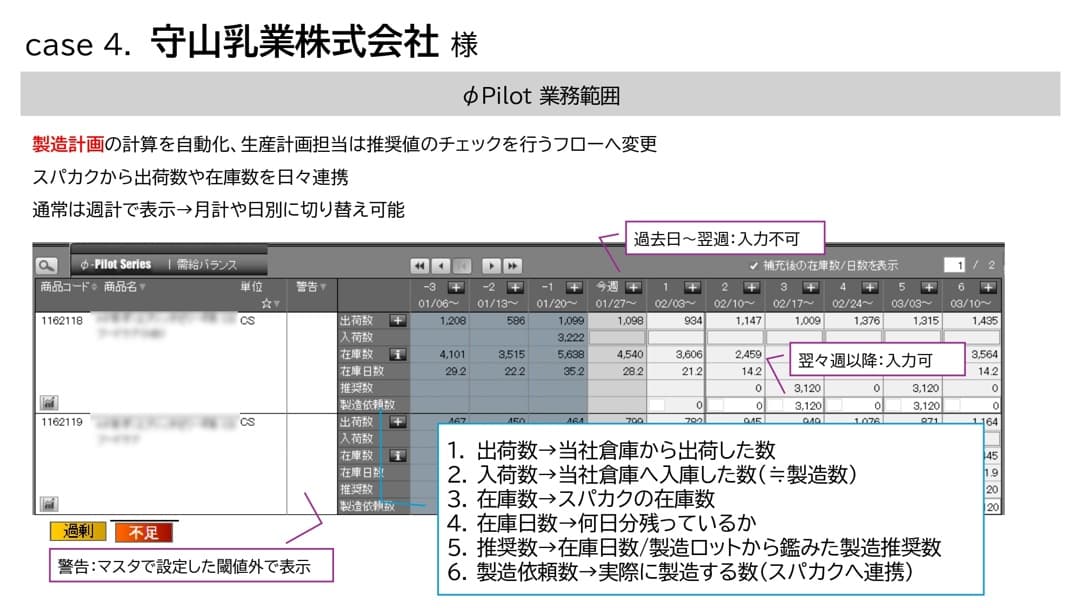Open the chart icon for product 1162118
Viewport: 1081px width, 608px height.
(x=47, y=402)
